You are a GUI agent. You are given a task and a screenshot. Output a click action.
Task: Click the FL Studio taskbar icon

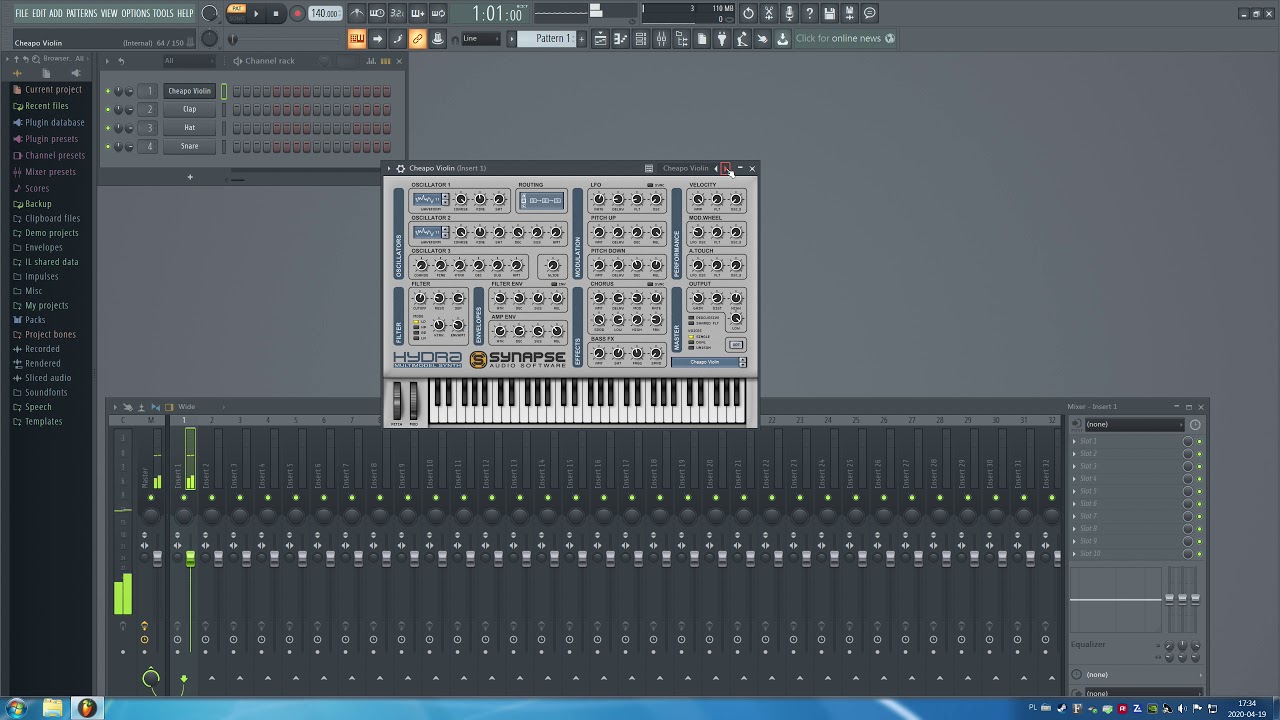coord(87,709)
